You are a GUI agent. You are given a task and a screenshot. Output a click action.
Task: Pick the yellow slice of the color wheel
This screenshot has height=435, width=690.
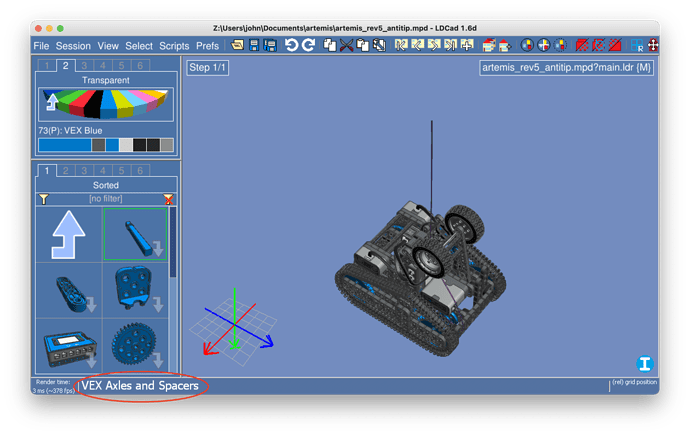(123, 105)
